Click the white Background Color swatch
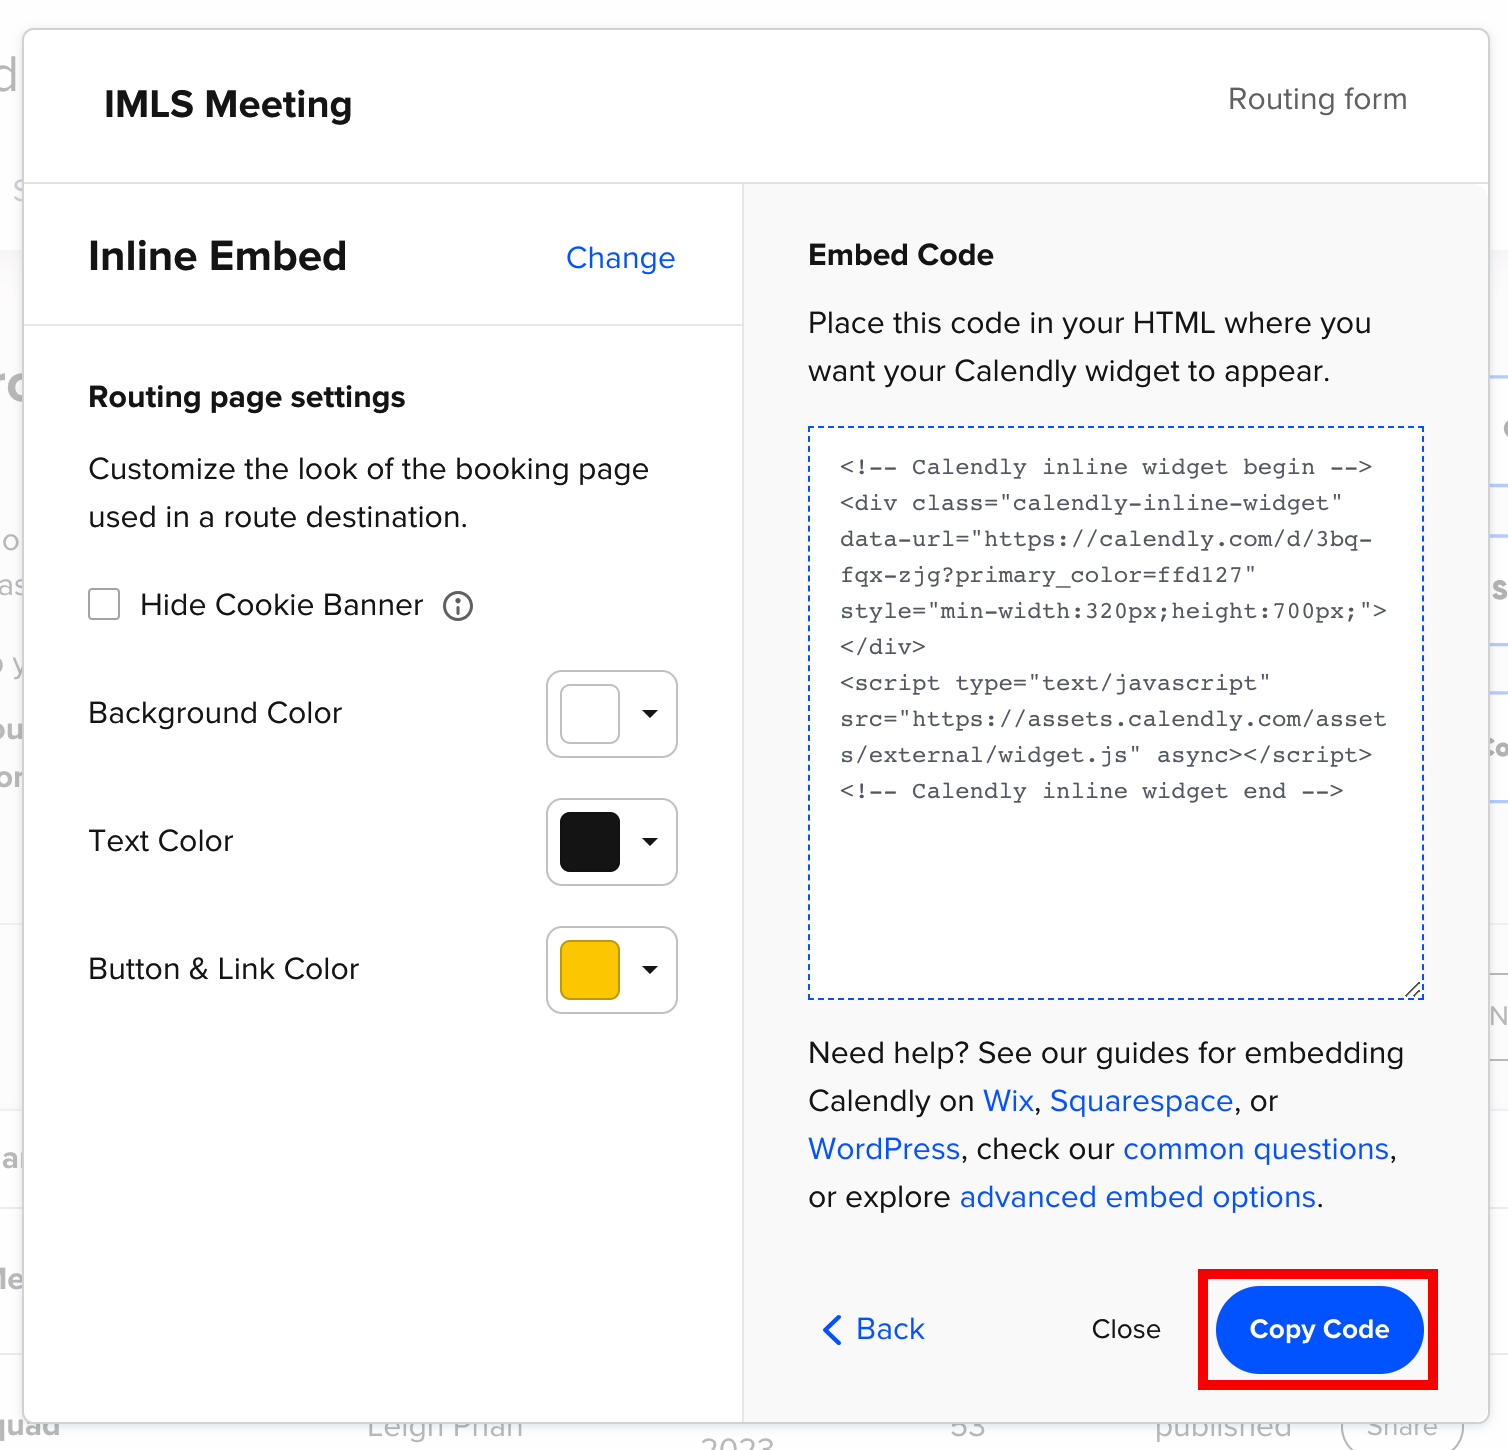This screenshot has width=1508, height=1450. tap(590, 714)
